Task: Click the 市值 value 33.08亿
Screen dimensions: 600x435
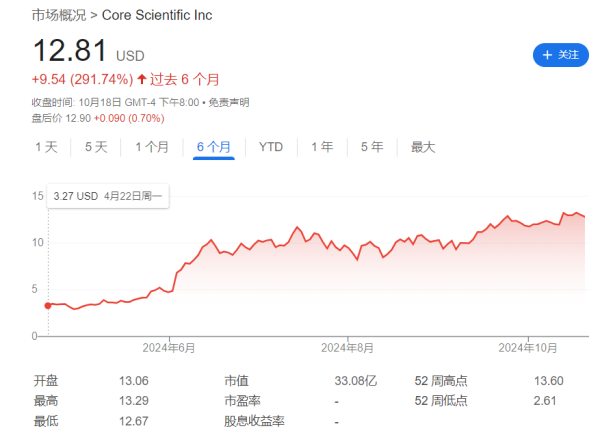Action: point(356,381)
